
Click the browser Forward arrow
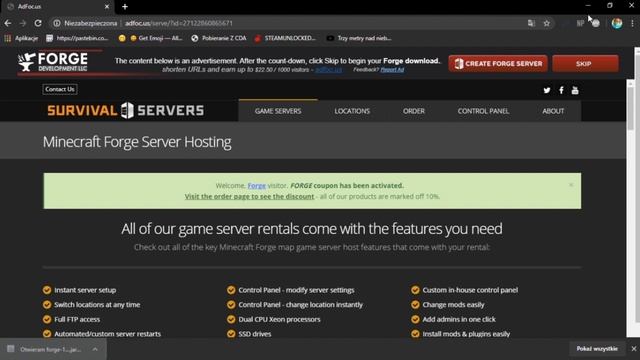point(22,23)
